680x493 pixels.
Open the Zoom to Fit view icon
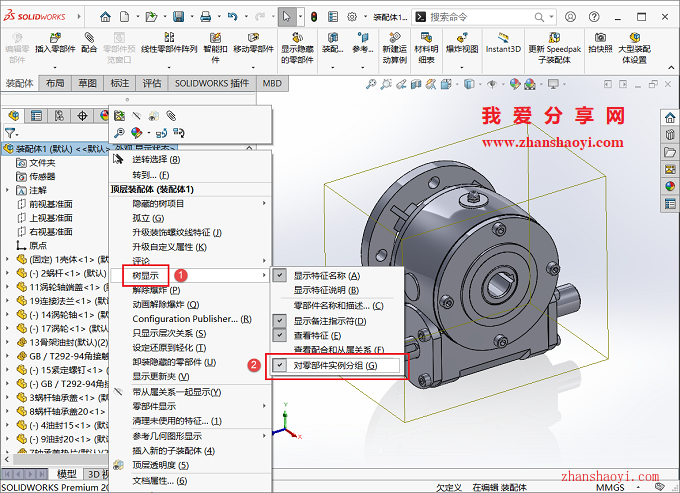coord(371,84)
